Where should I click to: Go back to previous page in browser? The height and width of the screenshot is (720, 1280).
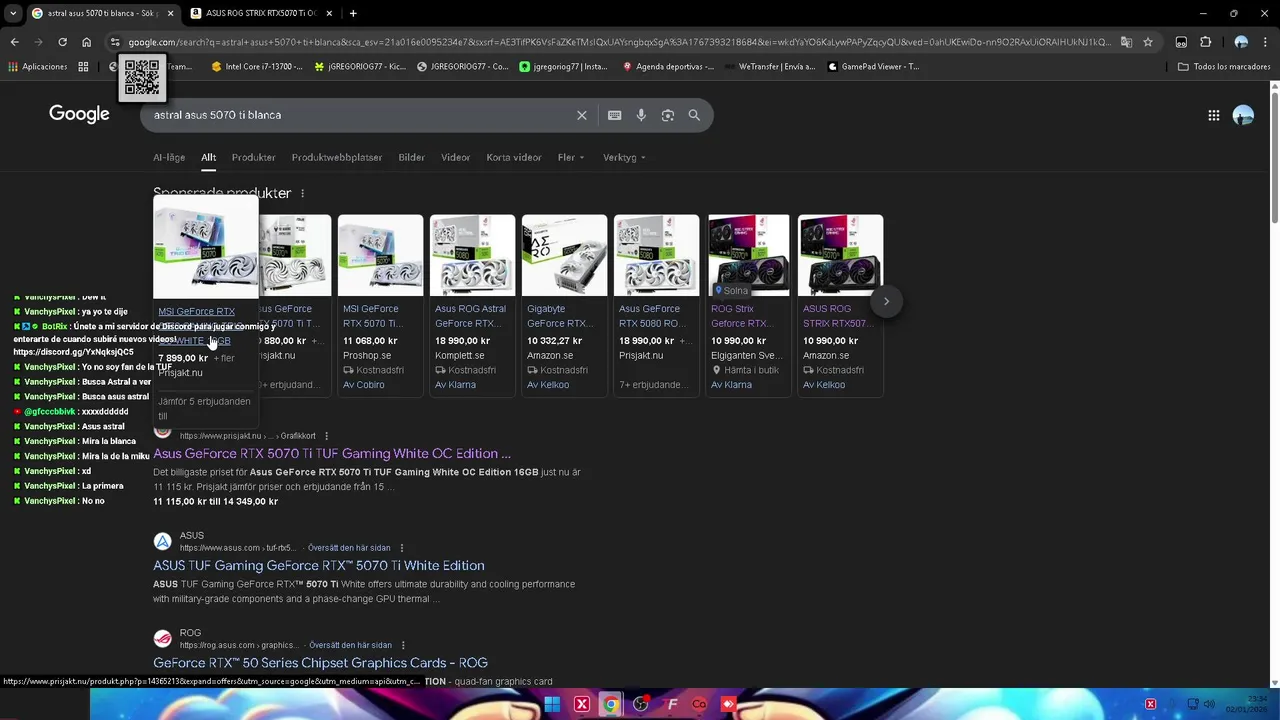point(14,42)
